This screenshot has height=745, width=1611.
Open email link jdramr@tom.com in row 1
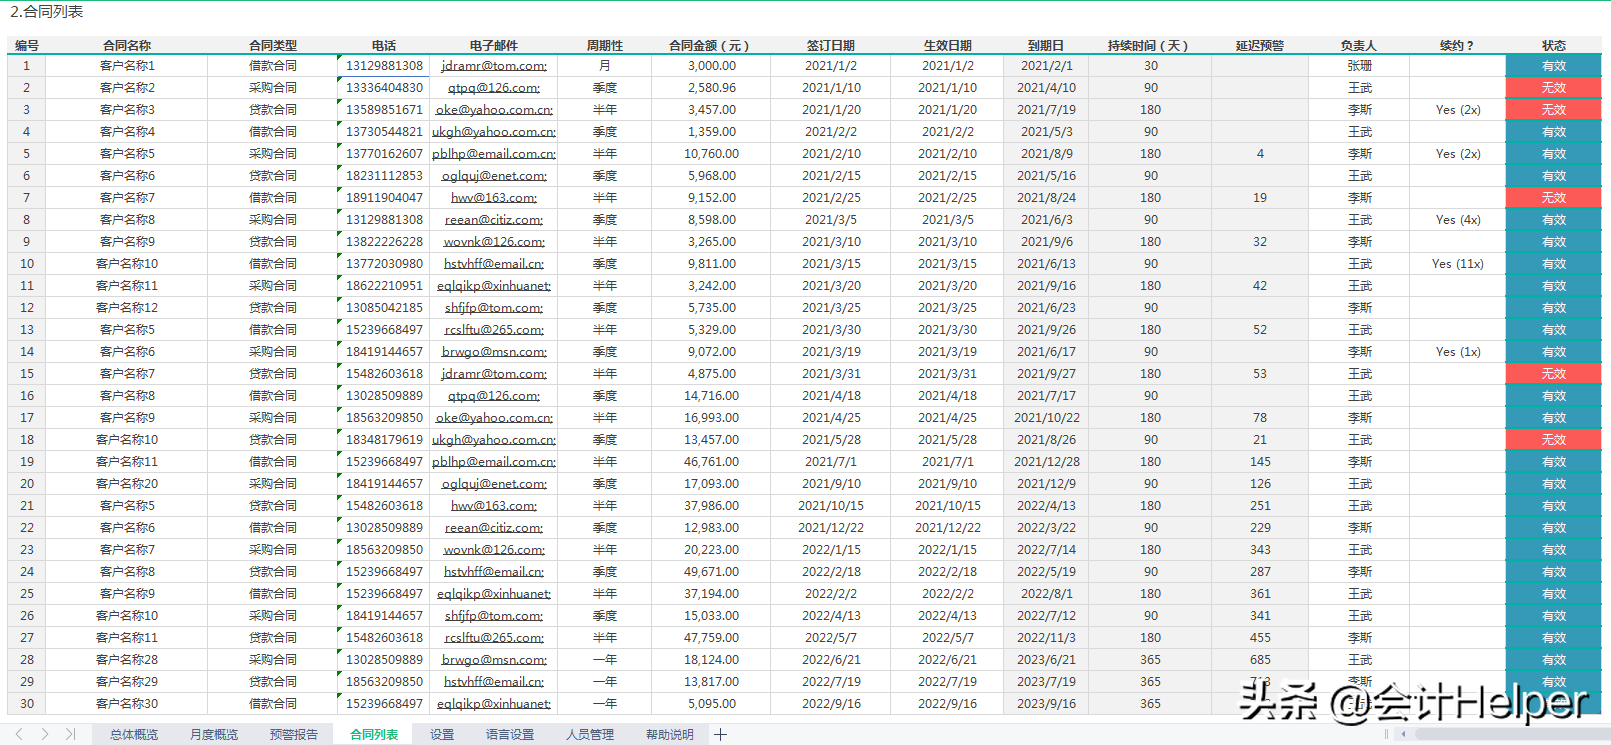pos(494,66)
